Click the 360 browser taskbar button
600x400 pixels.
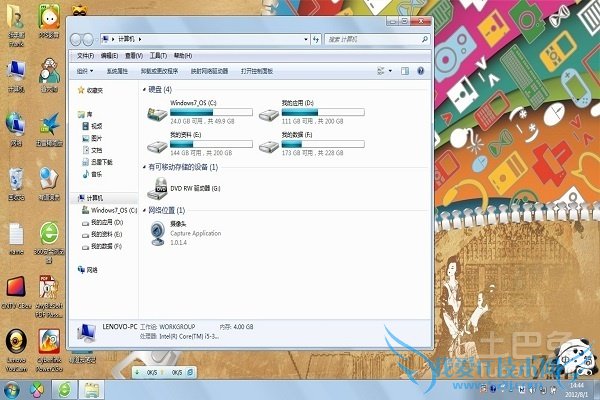point(65,390)
